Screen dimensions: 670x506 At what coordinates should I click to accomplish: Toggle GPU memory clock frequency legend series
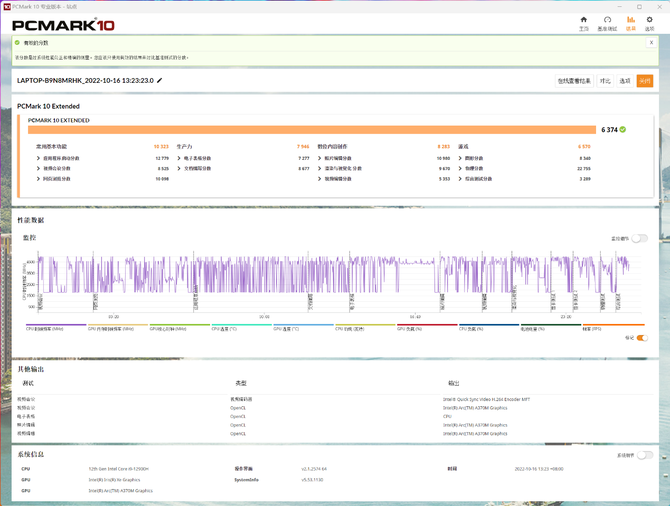(x=118, y=327)
